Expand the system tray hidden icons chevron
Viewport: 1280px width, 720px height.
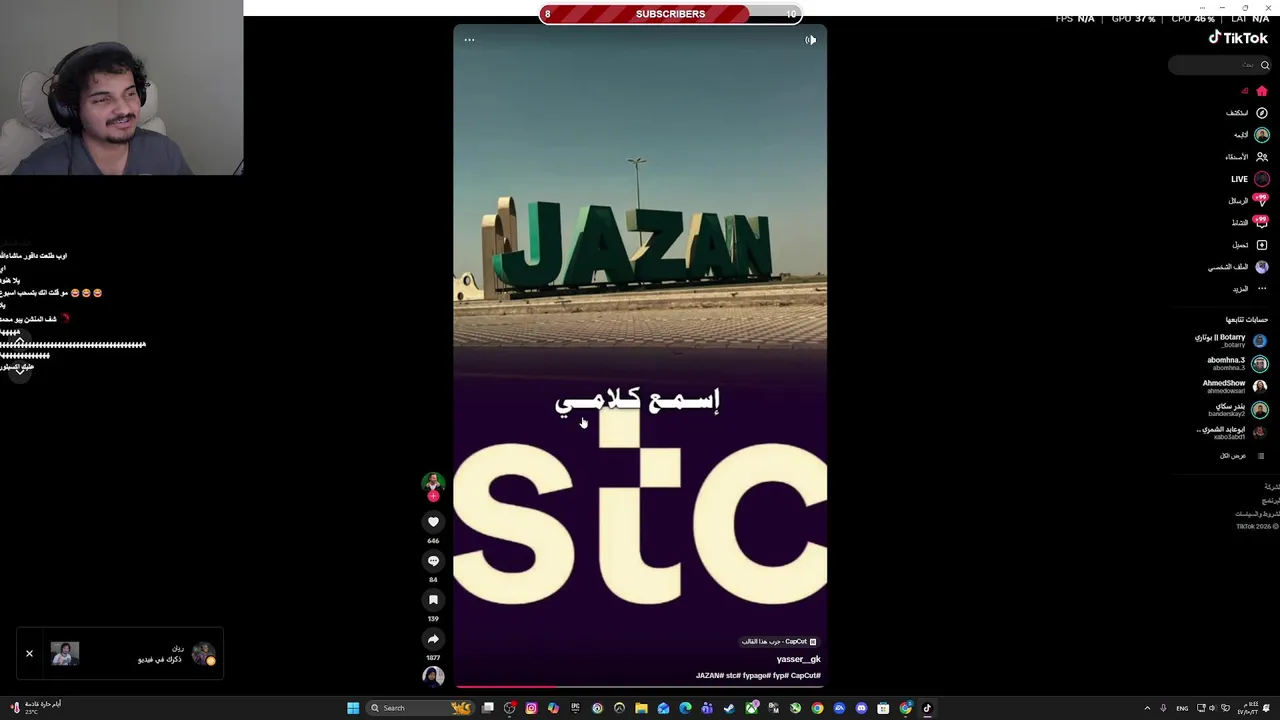1147,708
